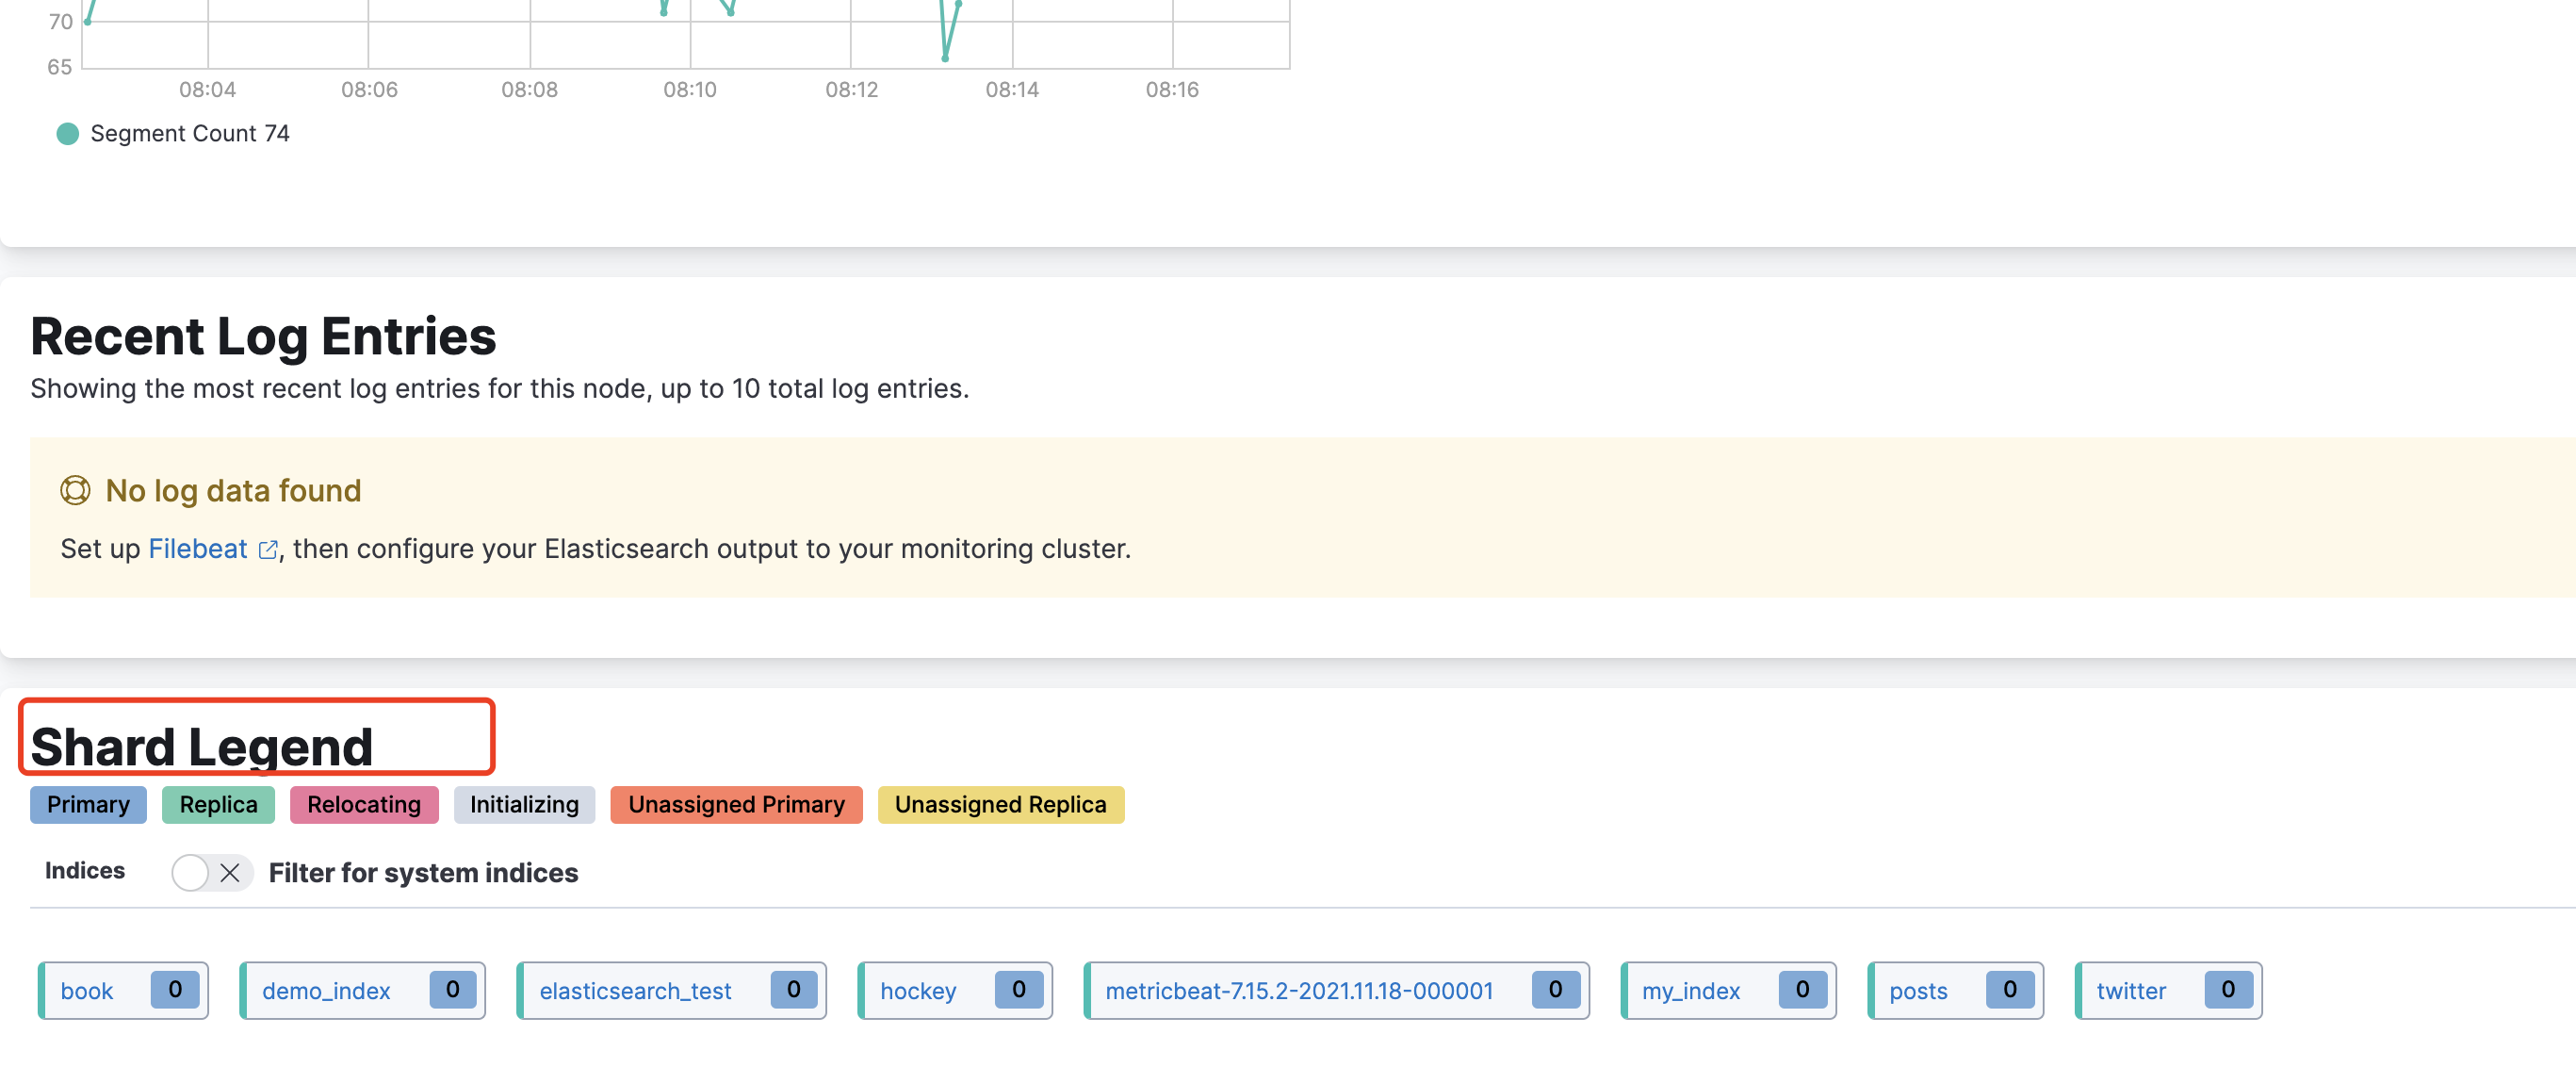This screenshot has width=2576, height=1067.
Task: Click the Unassigned Primary legend badge
Action: click(x=736, y=804)
